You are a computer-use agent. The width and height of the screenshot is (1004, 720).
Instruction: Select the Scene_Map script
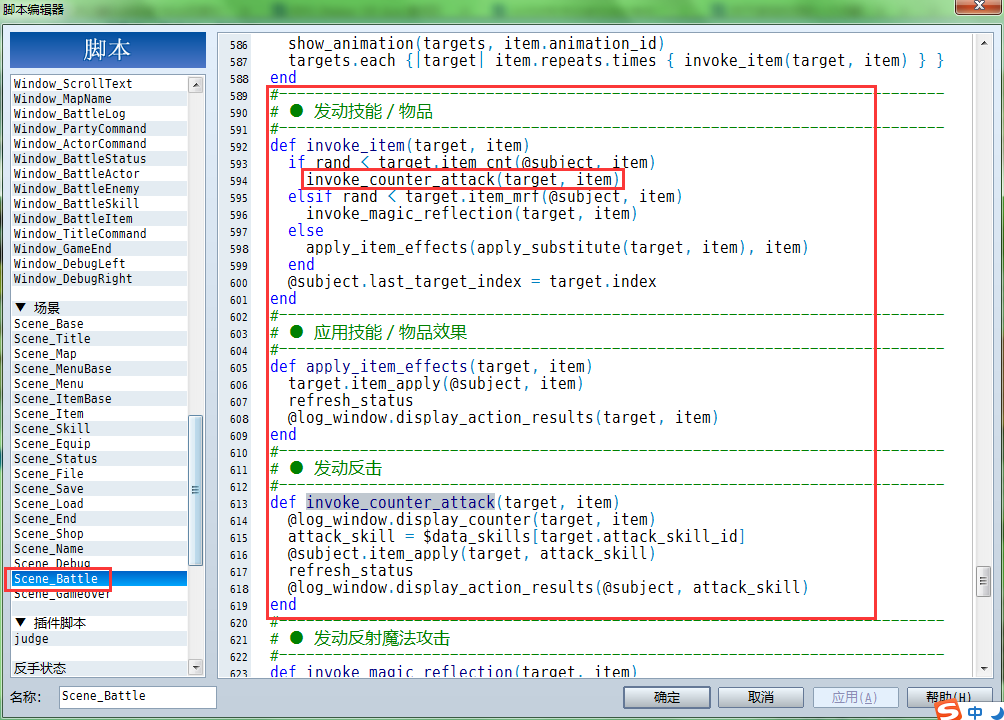99,354
